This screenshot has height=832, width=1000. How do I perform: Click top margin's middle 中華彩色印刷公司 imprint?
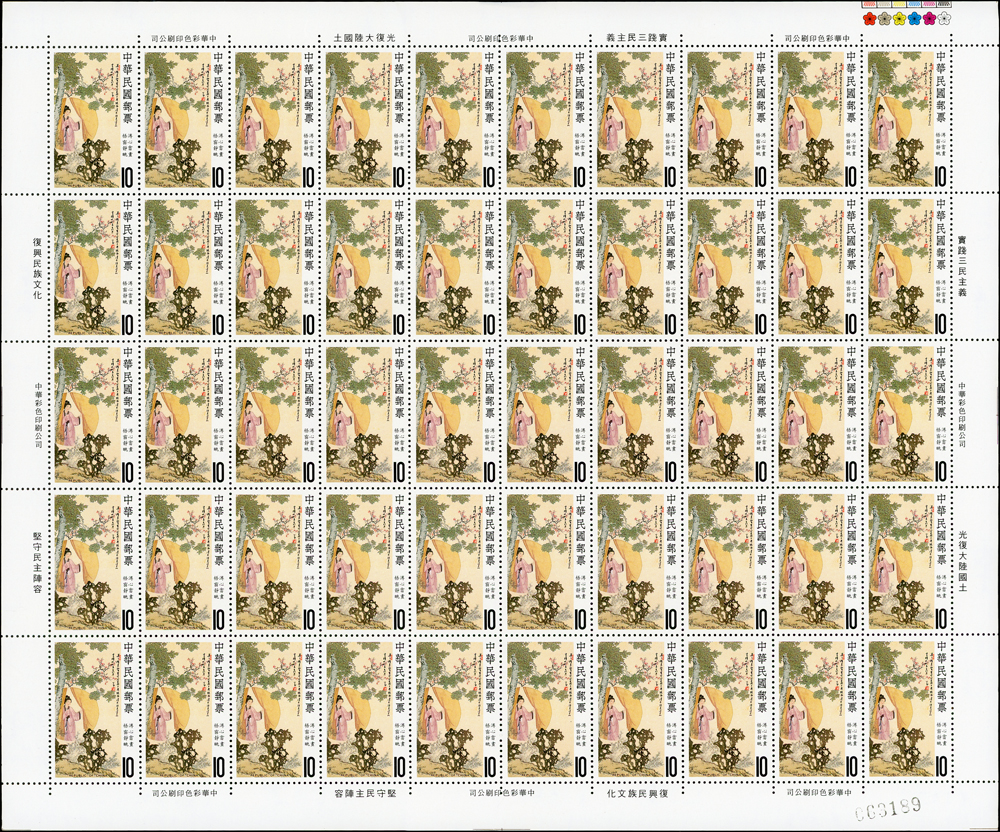501,38
